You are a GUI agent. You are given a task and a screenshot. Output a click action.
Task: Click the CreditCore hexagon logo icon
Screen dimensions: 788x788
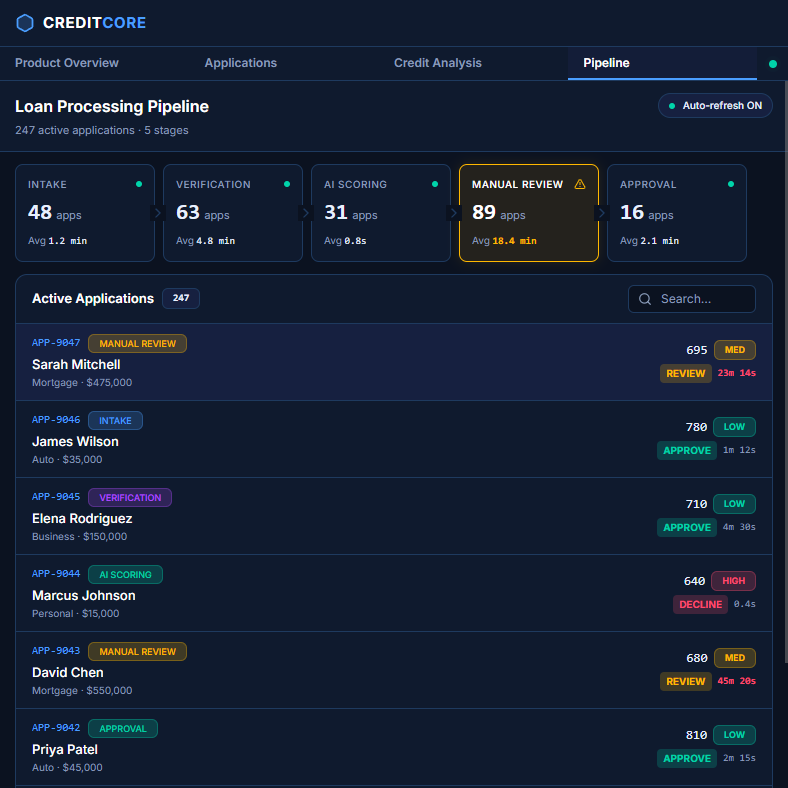[25, 23]
